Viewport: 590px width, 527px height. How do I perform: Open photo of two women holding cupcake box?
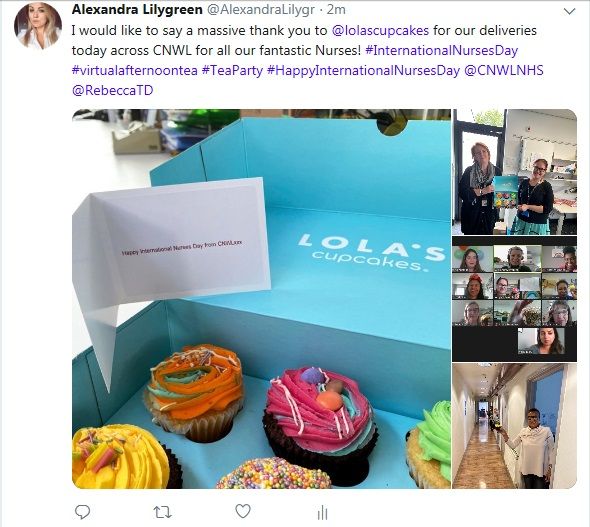(x=514, y=172)
